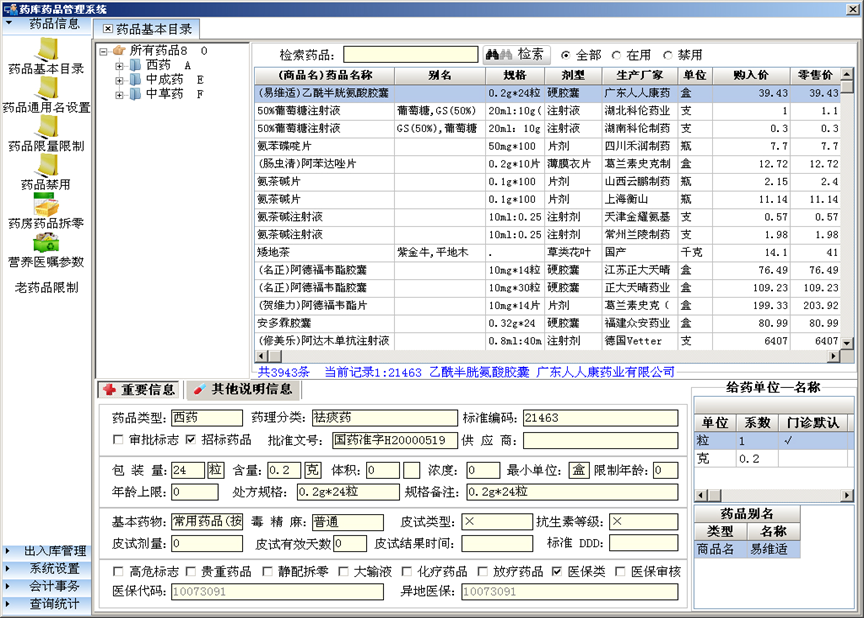This screenshot has width=864, height=618.
Task: Expand 查询统计 sidebar section
Action: (x=46, y=604)
